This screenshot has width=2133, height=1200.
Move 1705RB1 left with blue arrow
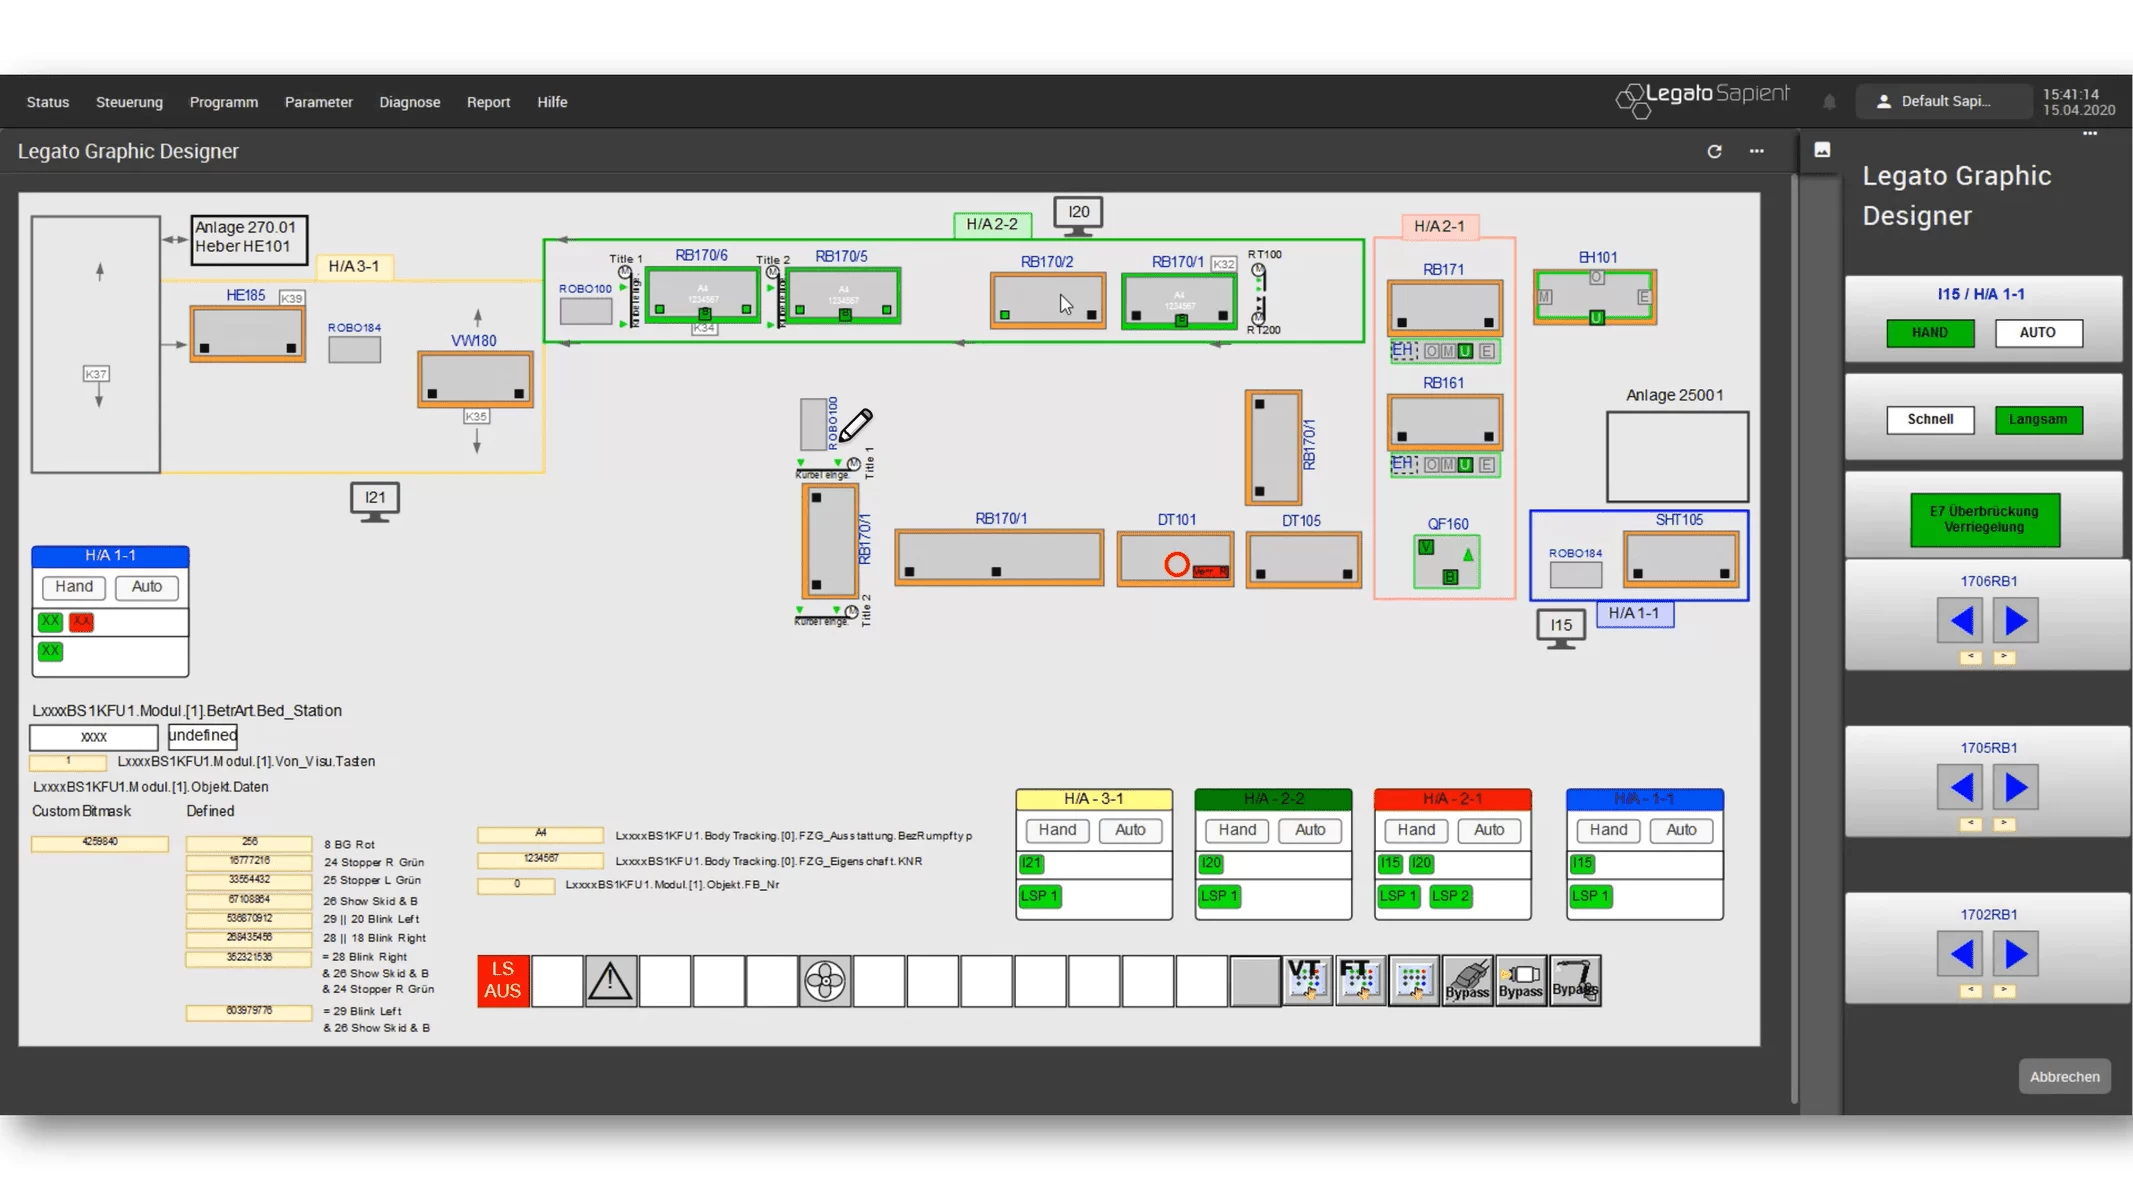pos(1961,788)
